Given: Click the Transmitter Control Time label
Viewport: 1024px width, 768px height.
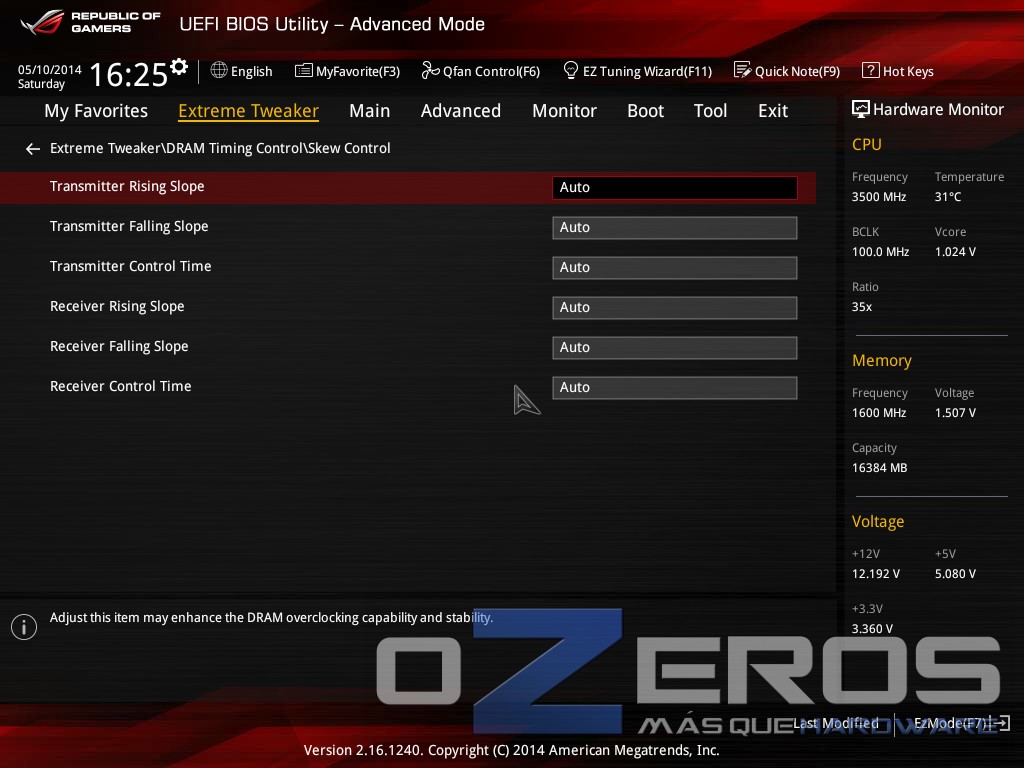Looking at the screenshot, I should [131, 266].
